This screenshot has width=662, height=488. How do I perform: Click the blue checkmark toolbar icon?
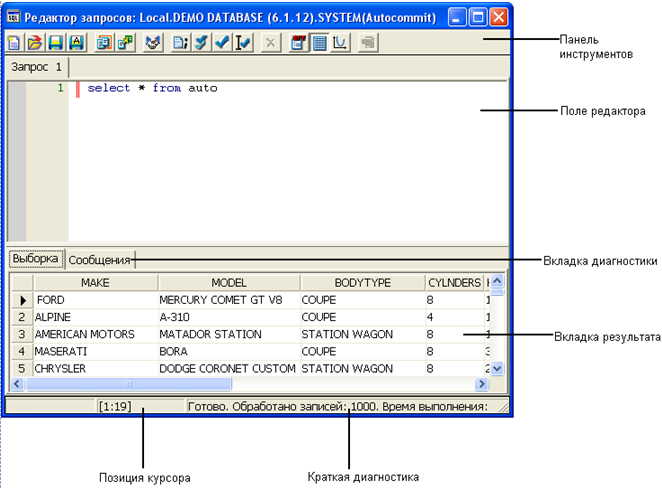tap(221, 44)
